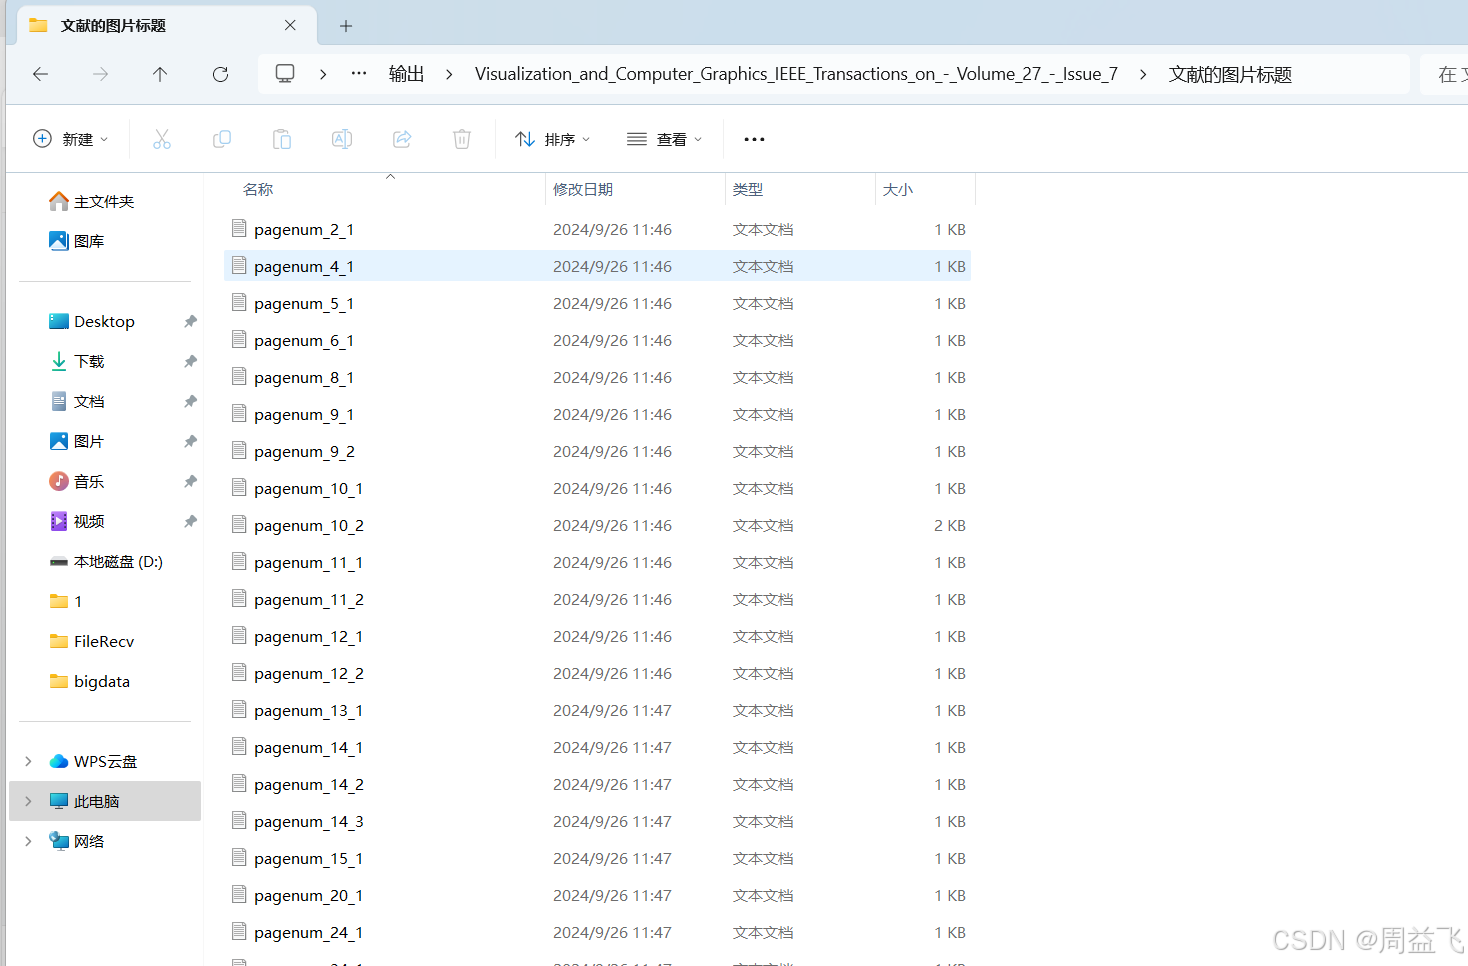Image resolution: width=1468 pixels, height=966 pixels.
Task: Open the 排序 sorting dropdown
Action: tap(552, 139)
